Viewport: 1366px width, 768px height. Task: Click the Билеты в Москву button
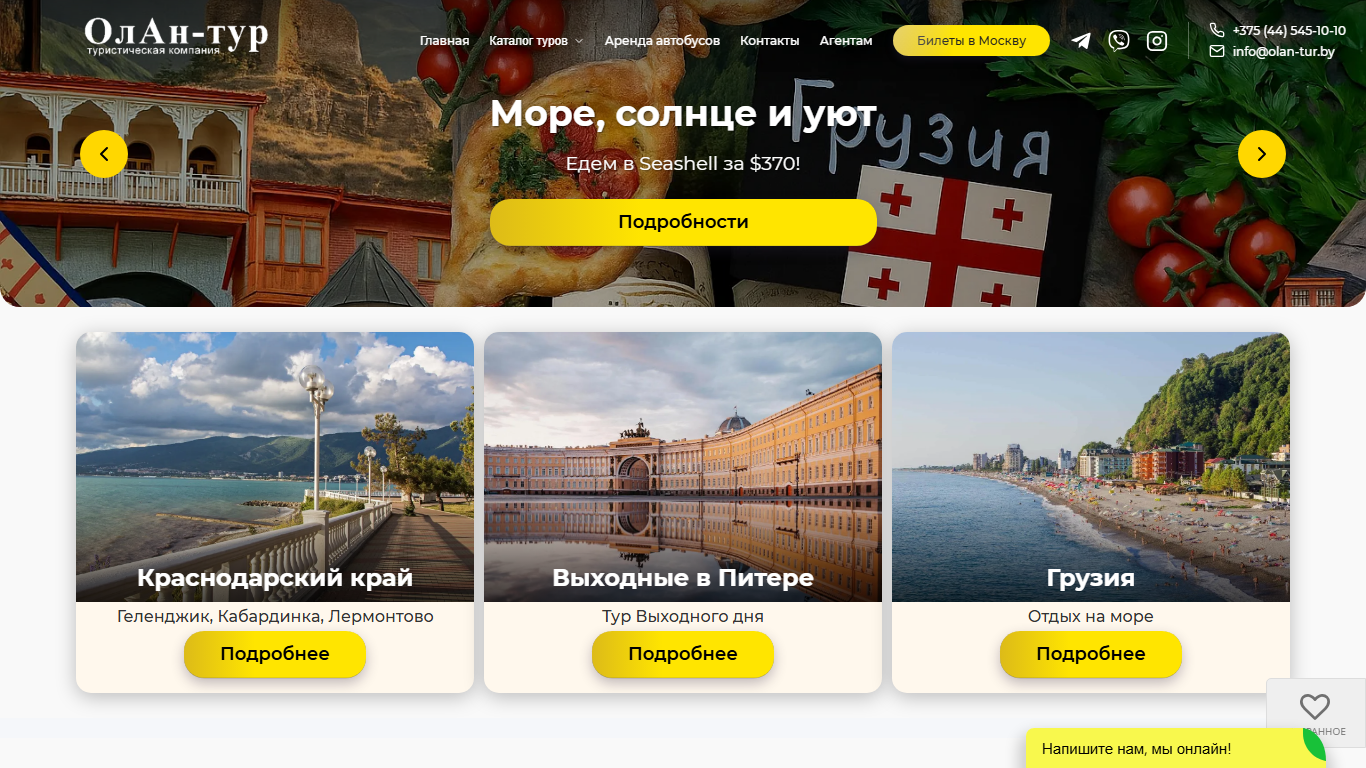tap(971, 41)
